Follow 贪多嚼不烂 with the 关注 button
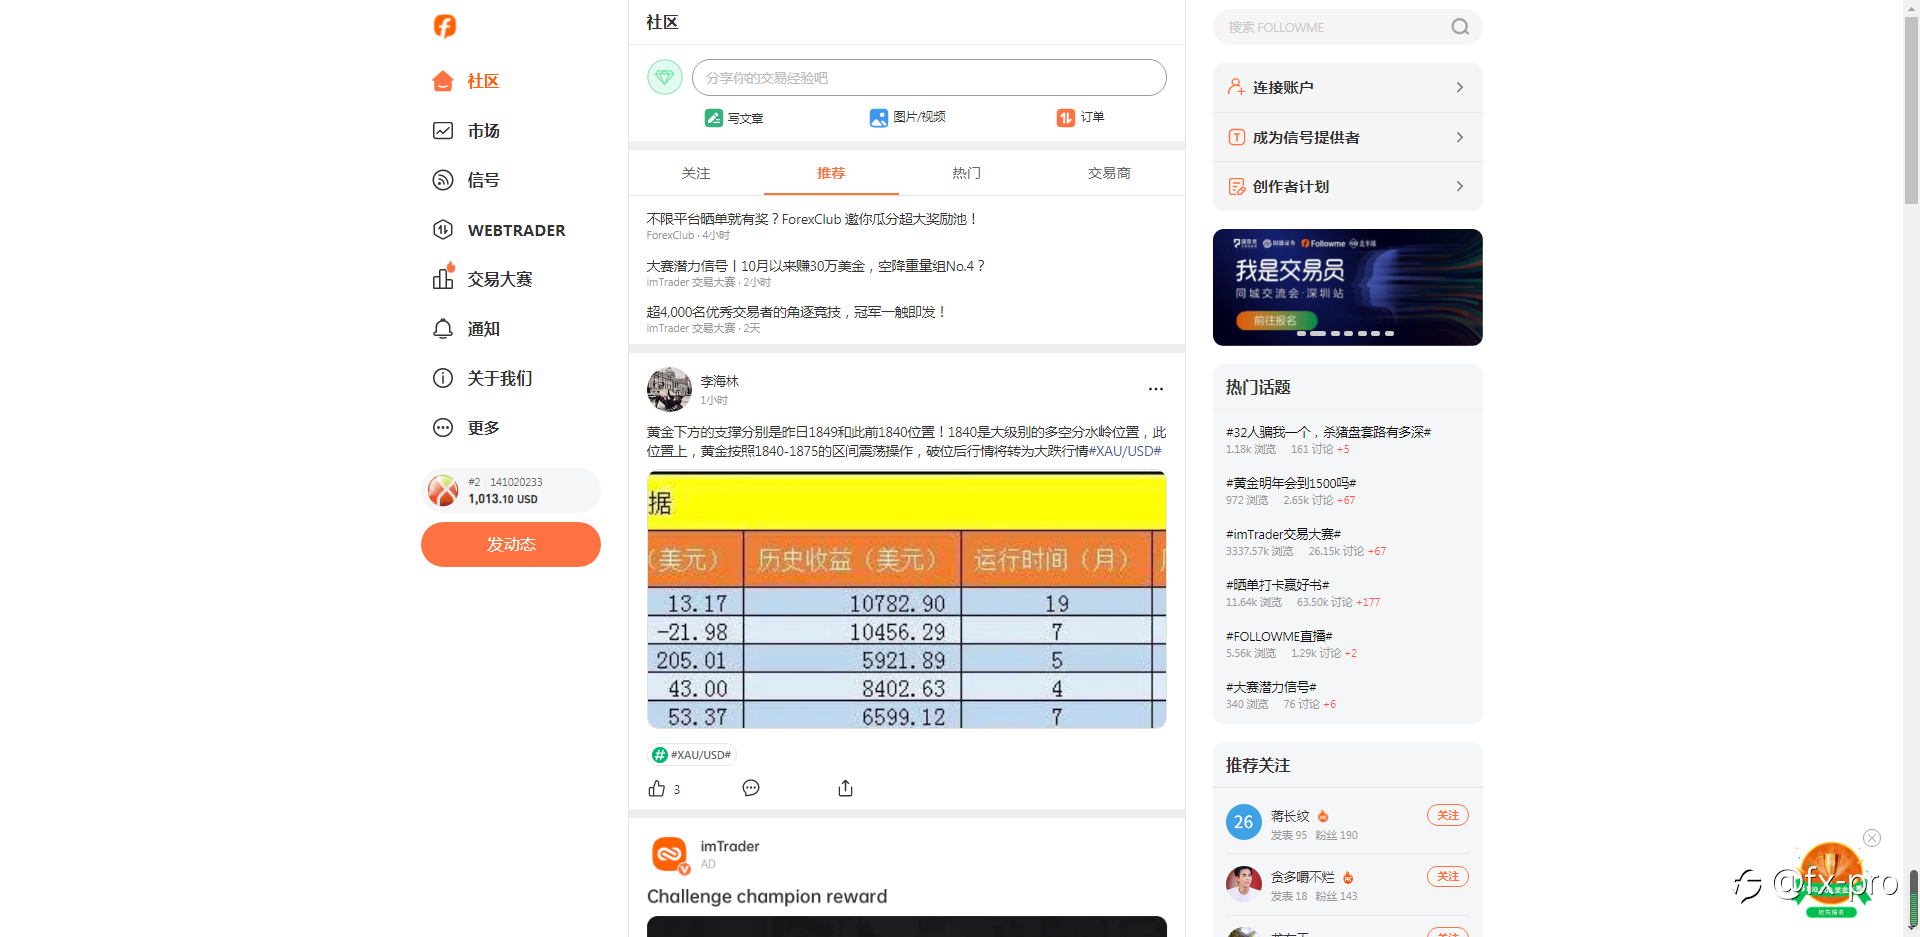The width and height of the screenshot is (1920, 937). (x=1448, y=876)
